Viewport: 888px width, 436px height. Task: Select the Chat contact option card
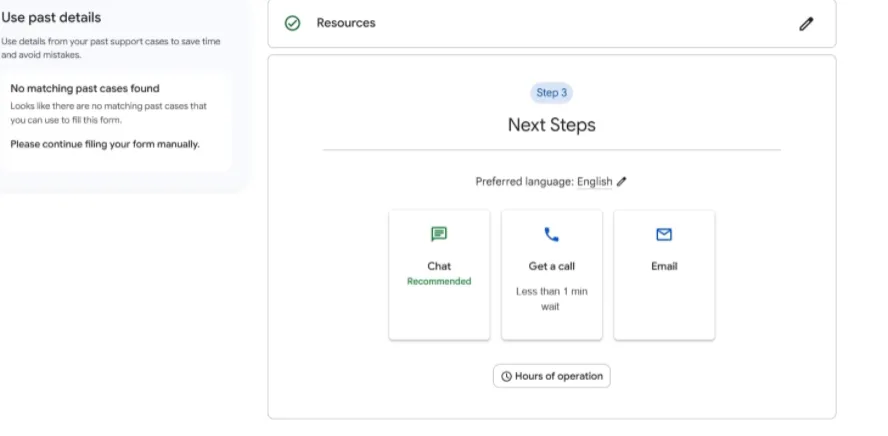[439, 275]
